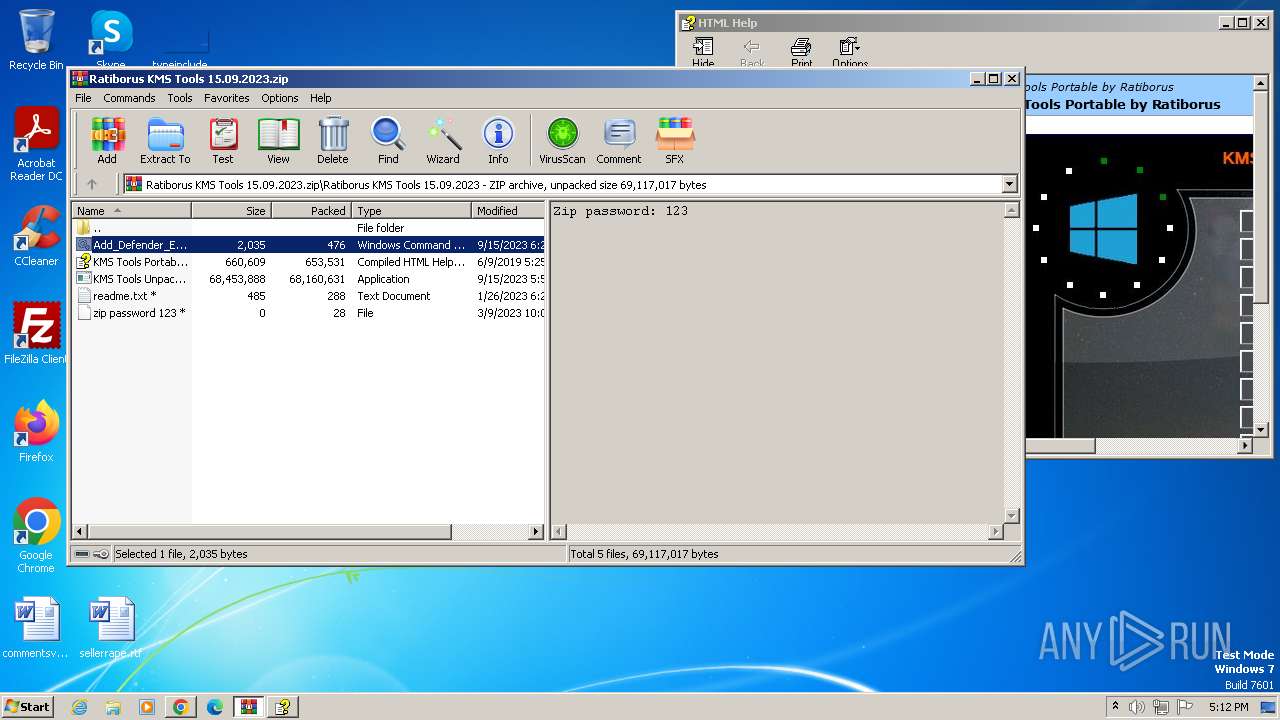Launch Firefox desktop shortcut
Viewport: 1280px width, 720px height.
click(x=36, y=431)
